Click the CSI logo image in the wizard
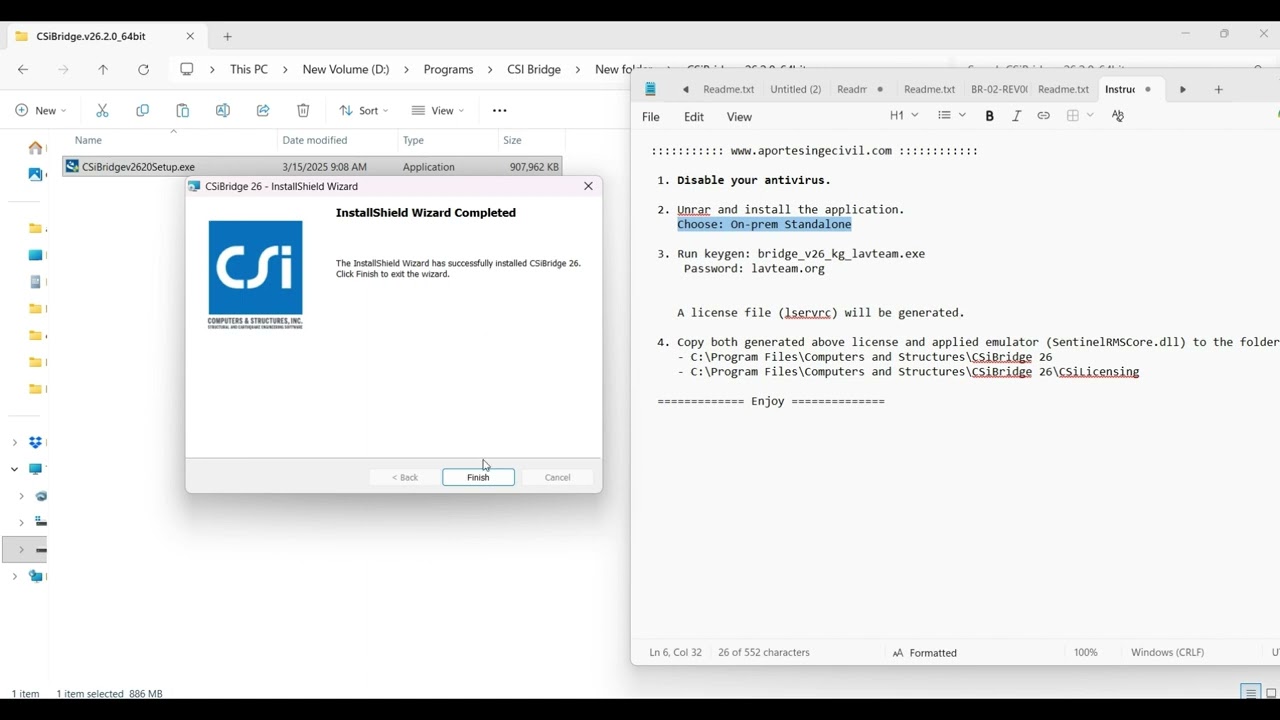 [255, 275]
